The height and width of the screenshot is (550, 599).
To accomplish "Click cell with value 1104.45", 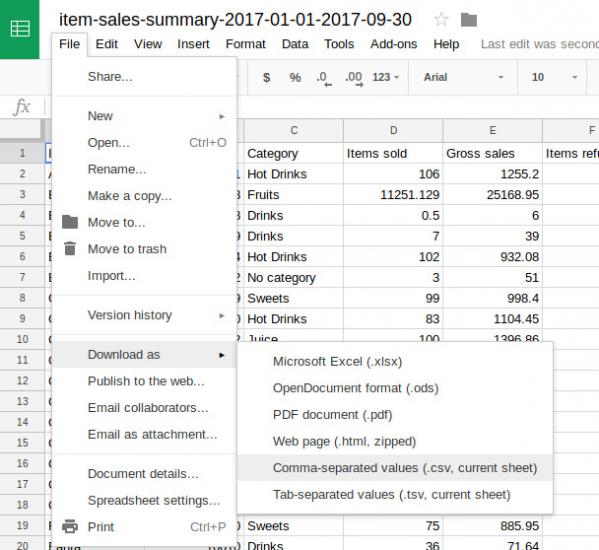I will coord(493,319).
